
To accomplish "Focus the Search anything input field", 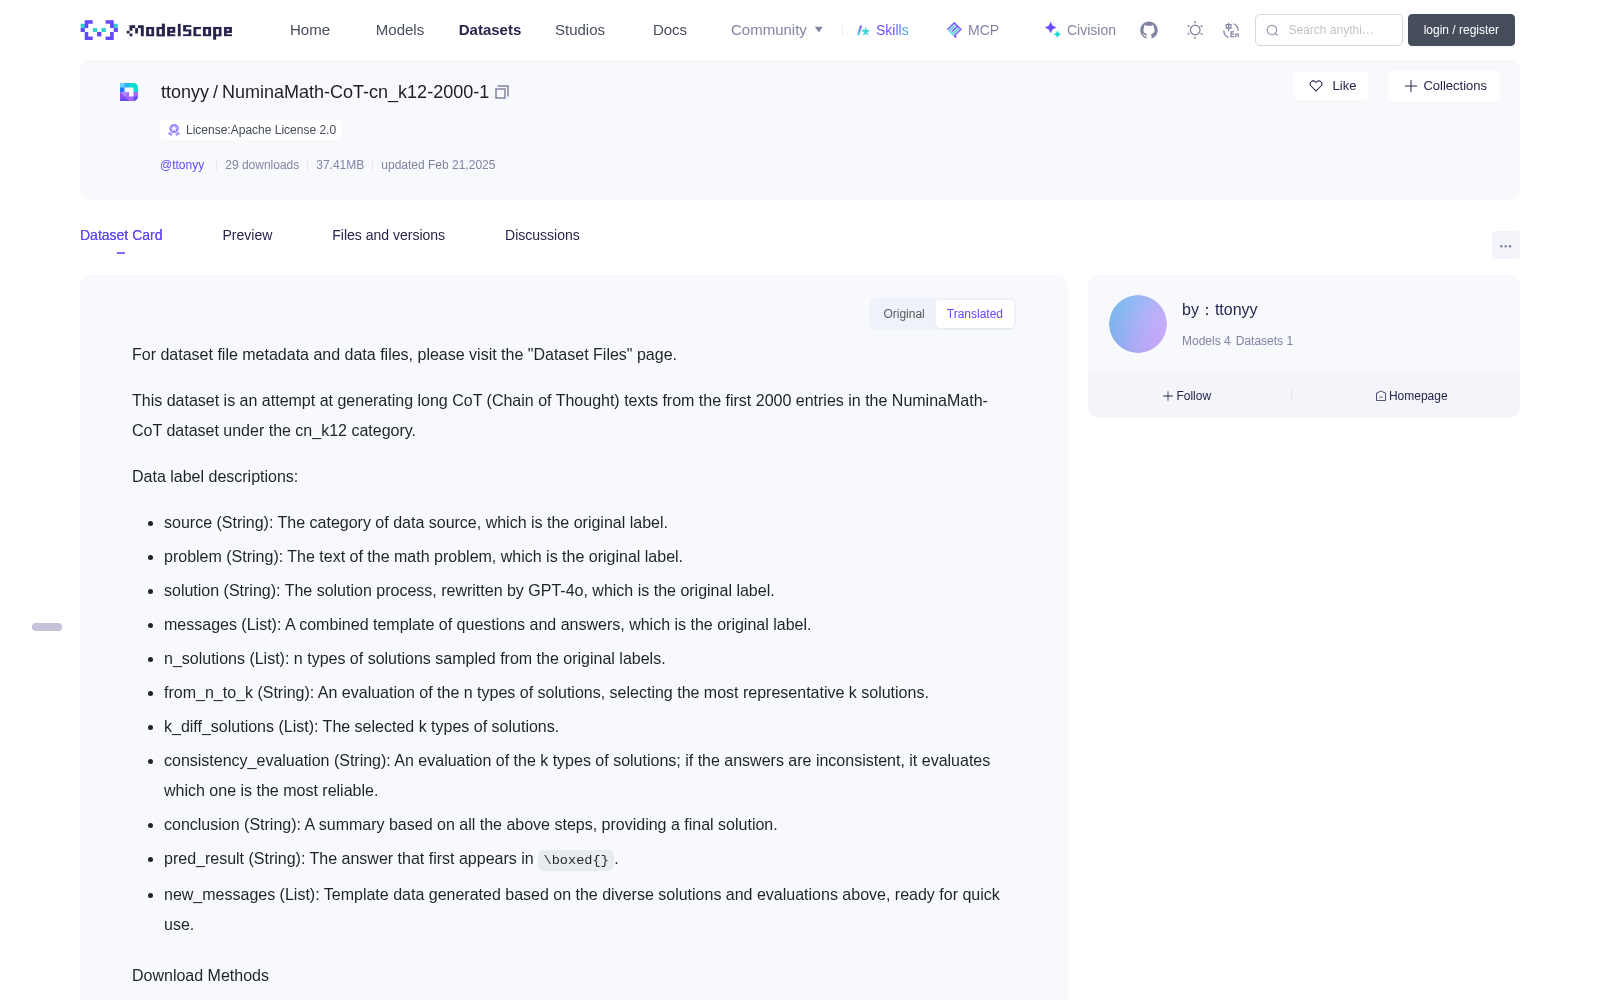I will [x=1329, y=30].
